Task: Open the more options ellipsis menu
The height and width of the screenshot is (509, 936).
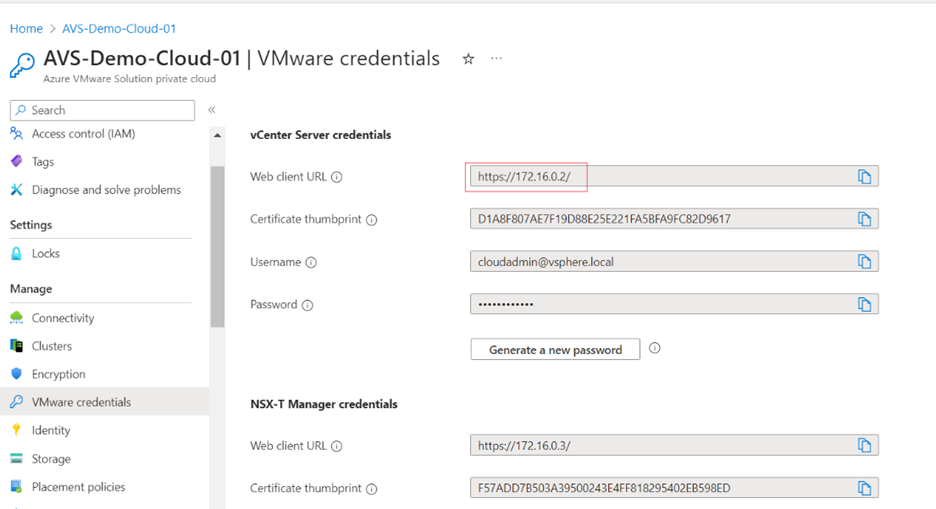Action: click(x=496, y=58)
